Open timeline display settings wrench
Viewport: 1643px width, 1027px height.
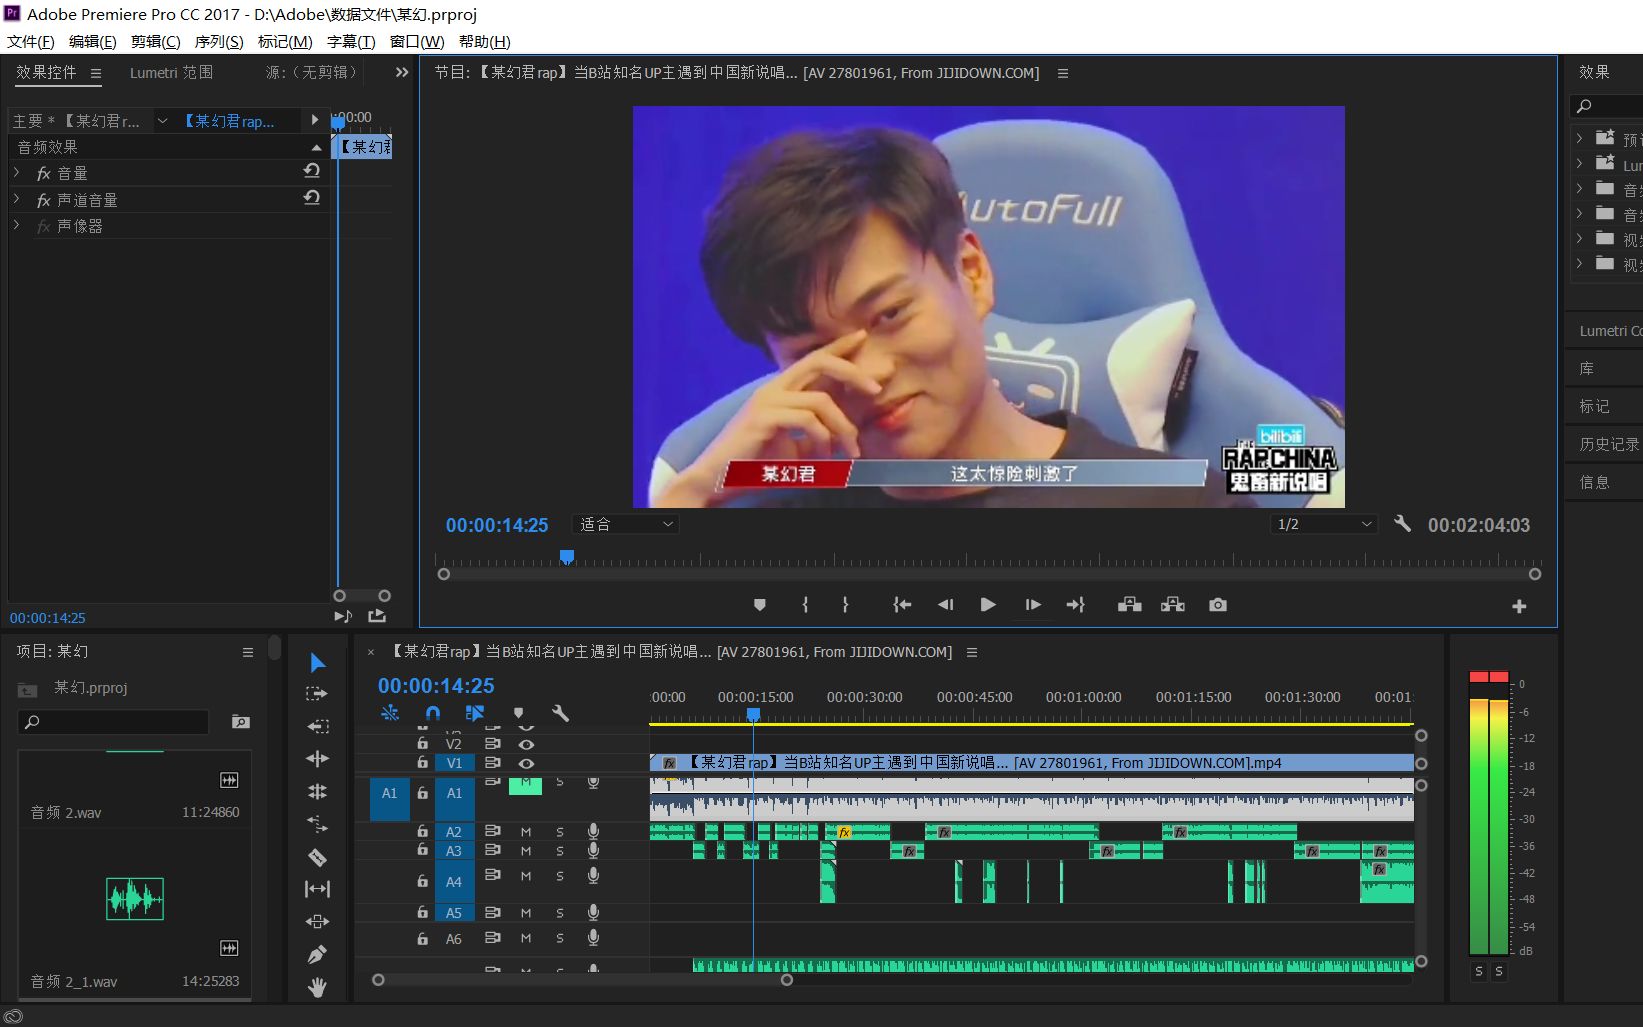[560, 713]
